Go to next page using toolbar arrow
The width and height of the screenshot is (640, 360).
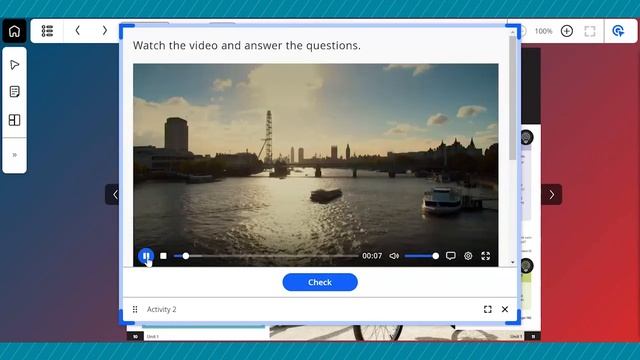pos(104,31)
